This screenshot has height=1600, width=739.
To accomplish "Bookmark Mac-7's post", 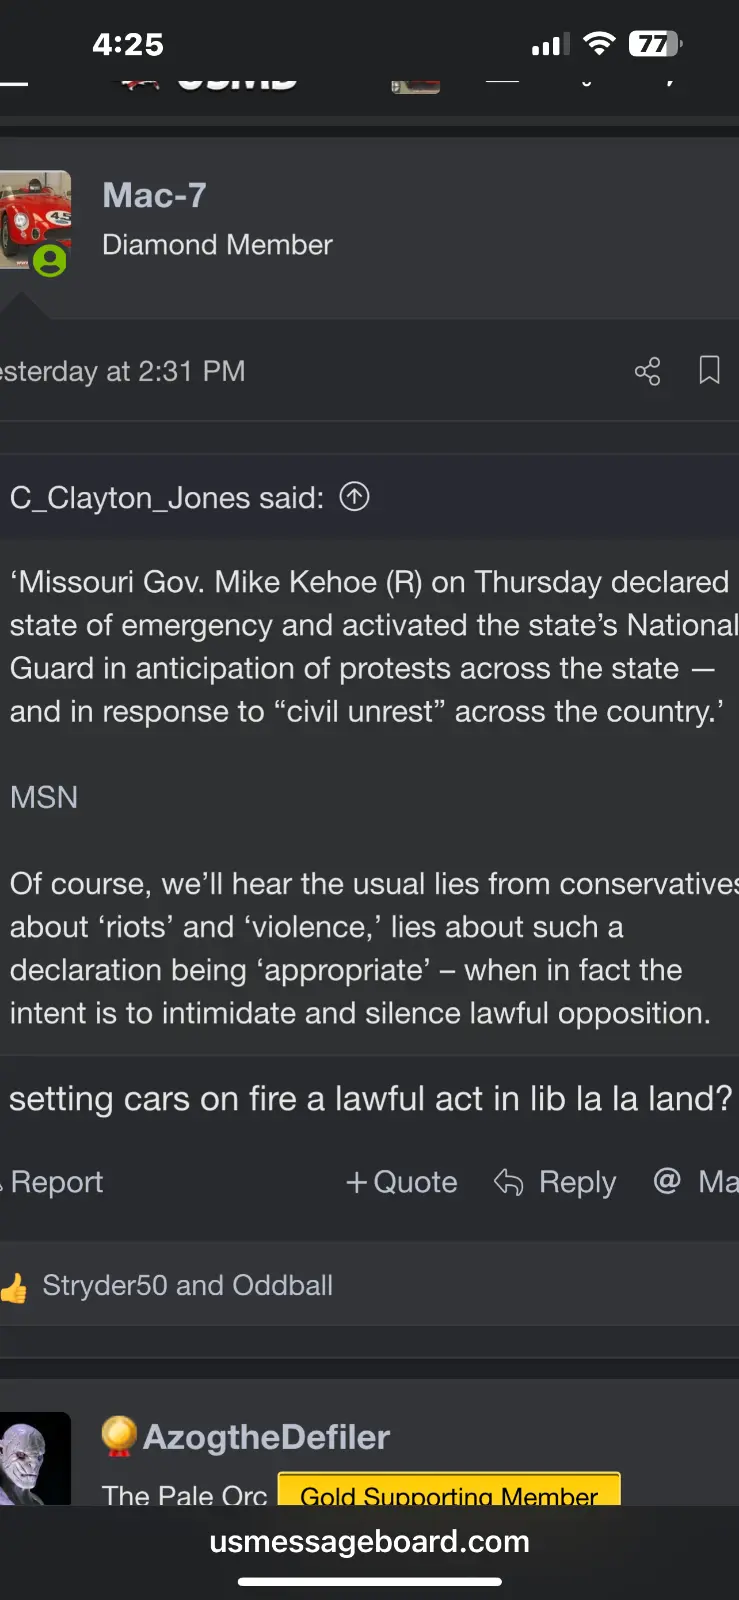I will pyautogui.click(x=709, y=370).
